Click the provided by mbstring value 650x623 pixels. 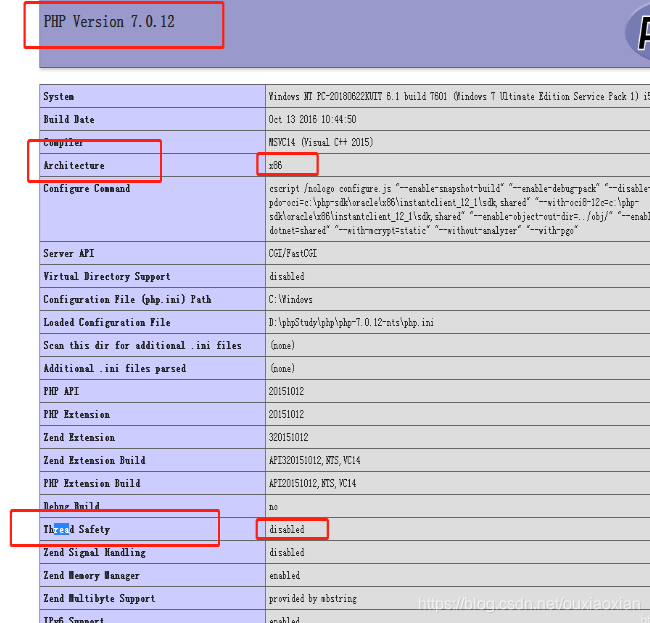(313, 599)
